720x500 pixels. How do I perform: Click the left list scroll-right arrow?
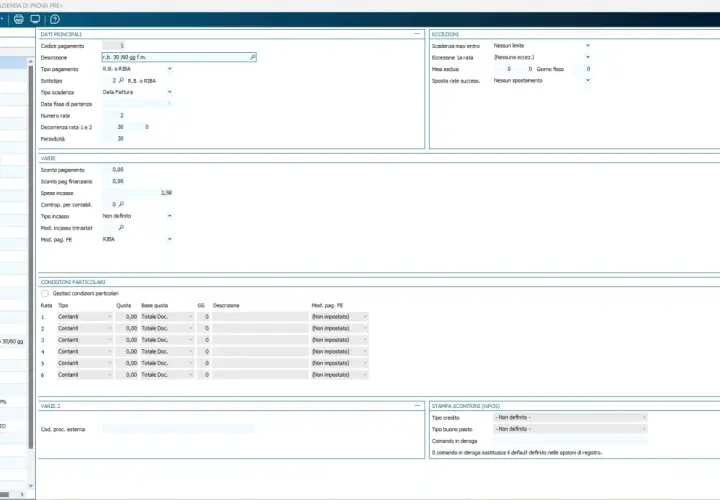pyautogui.click(x=22, y=494)
